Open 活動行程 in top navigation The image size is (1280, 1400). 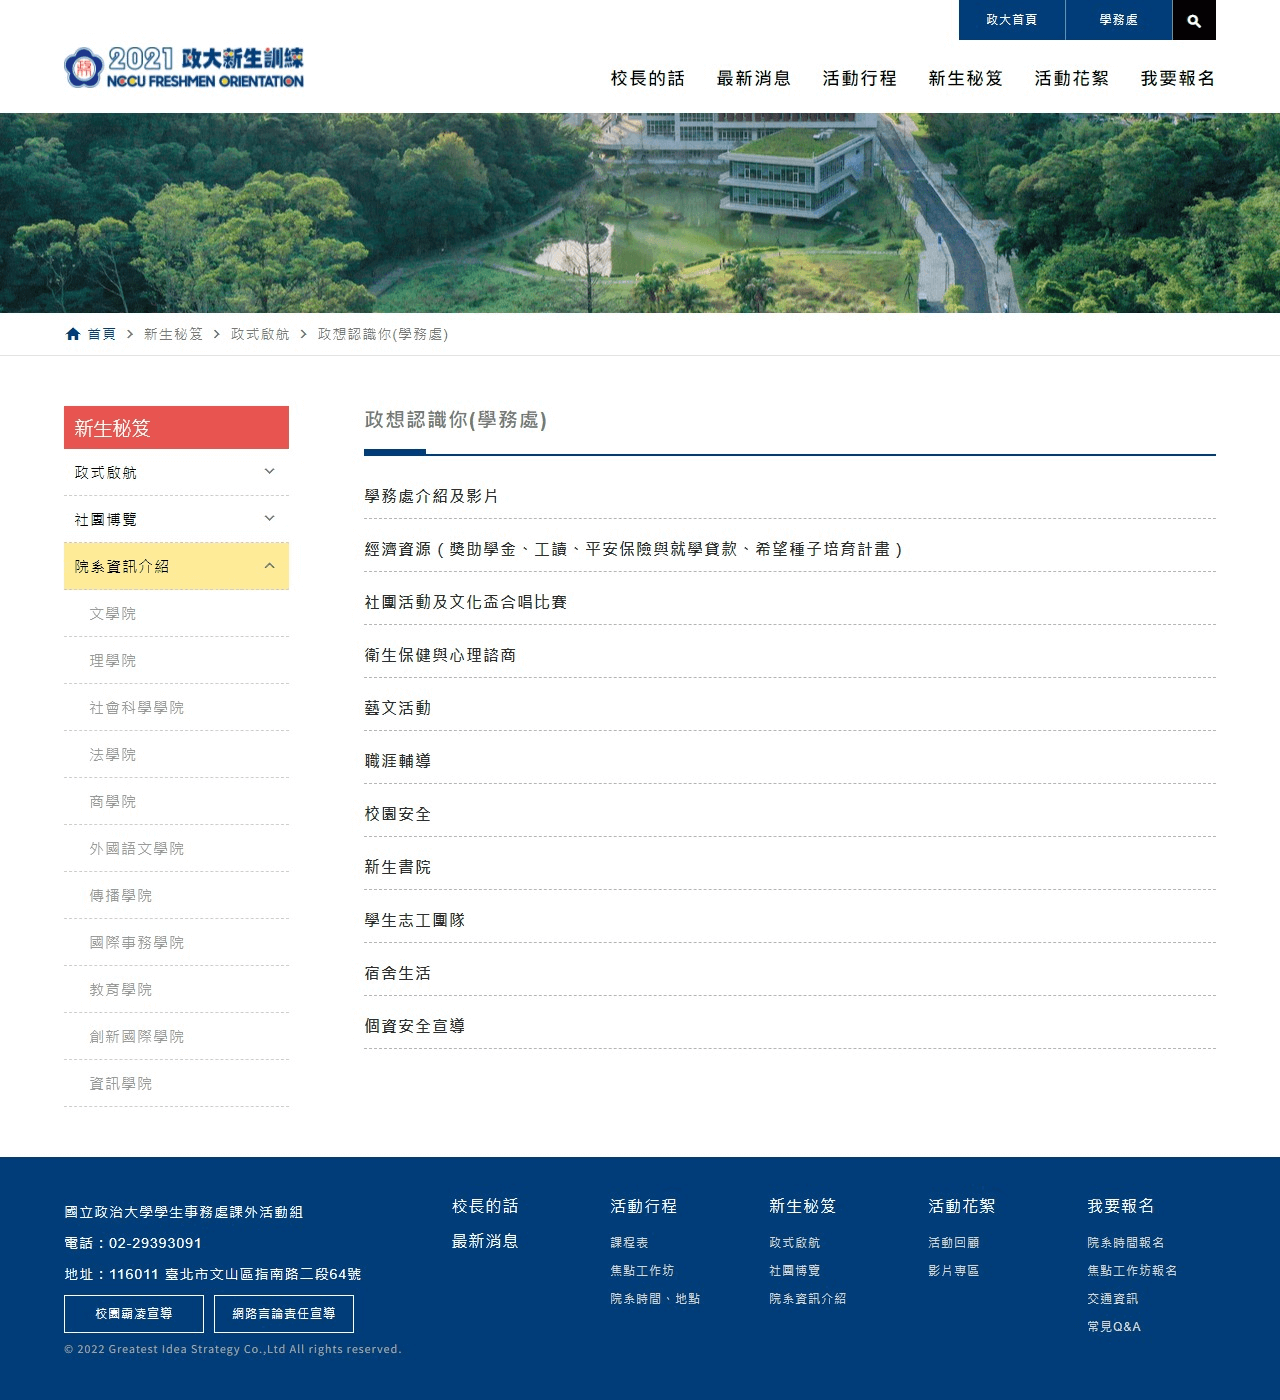(x=860, y=78)
